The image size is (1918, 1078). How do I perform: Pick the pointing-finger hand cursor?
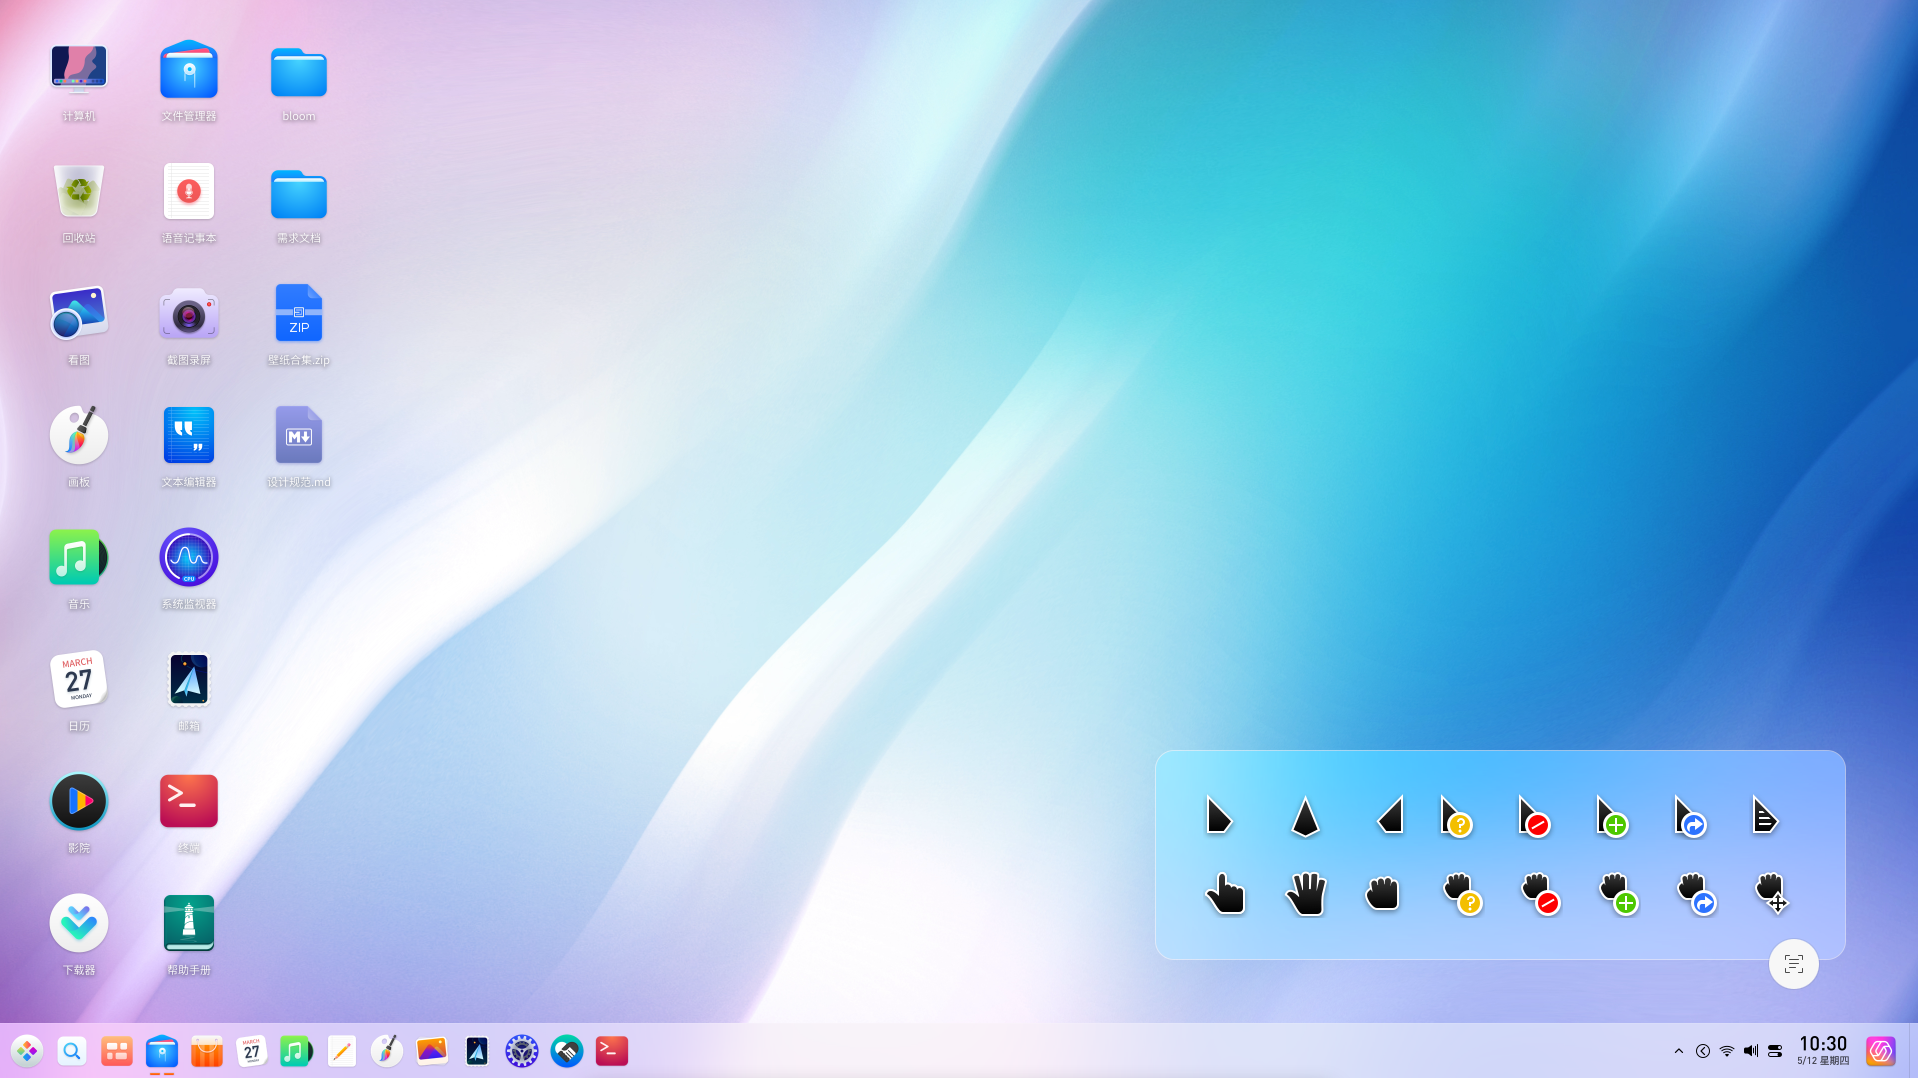tap(1225, 893)
